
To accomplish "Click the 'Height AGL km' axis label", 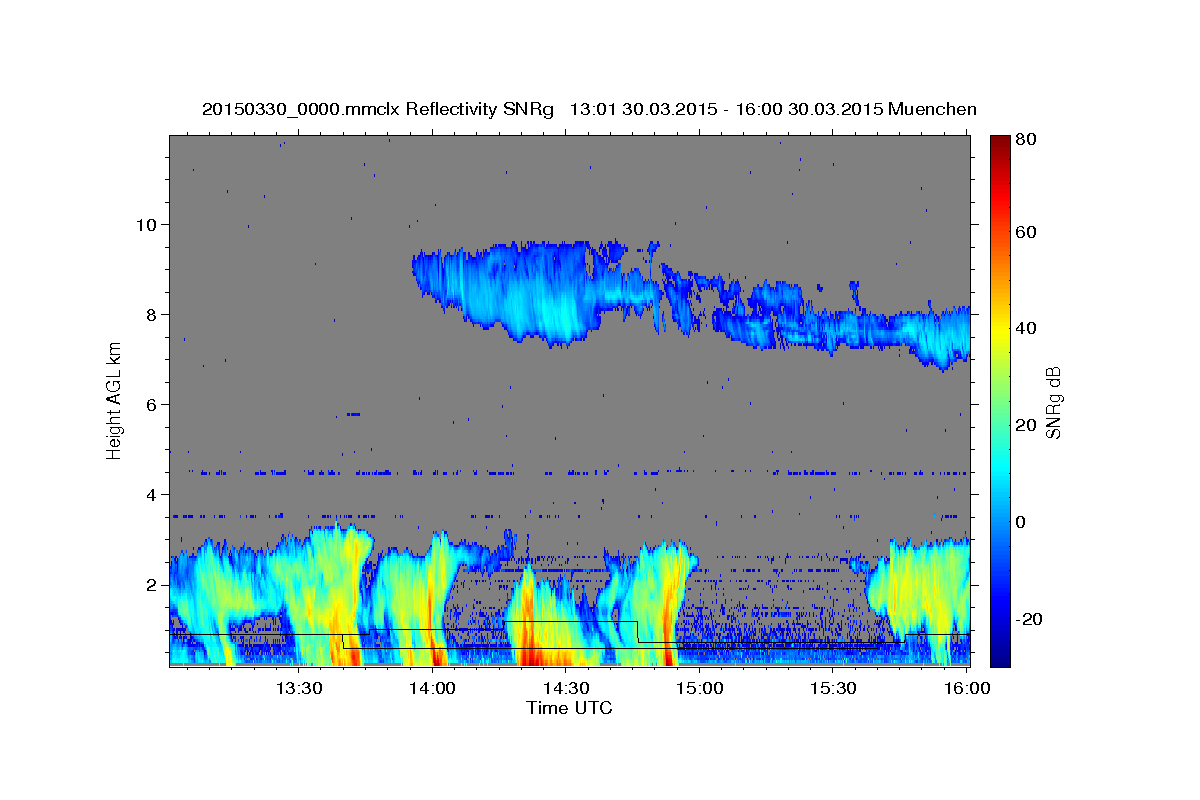I will [115, 401].
